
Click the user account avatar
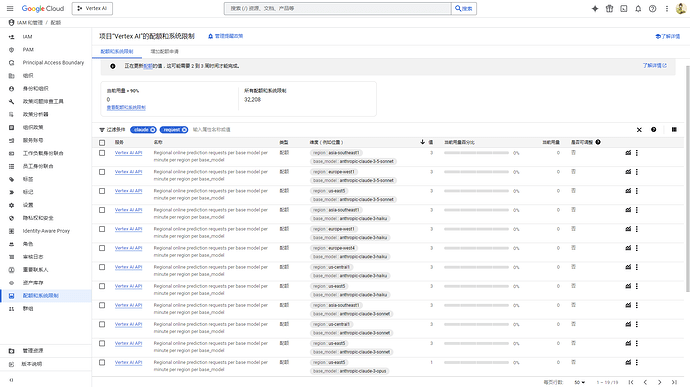click(680, 8)
